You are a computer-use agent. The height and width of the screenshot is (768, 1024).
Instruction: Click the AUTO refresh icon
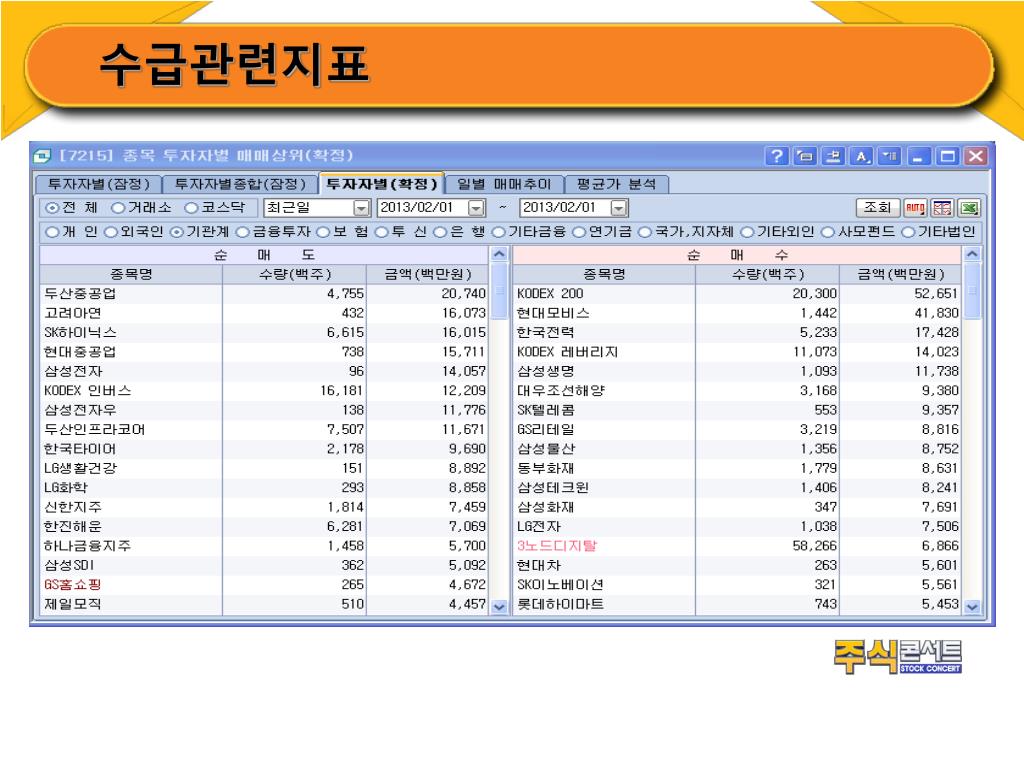click(x=916, y=208)
